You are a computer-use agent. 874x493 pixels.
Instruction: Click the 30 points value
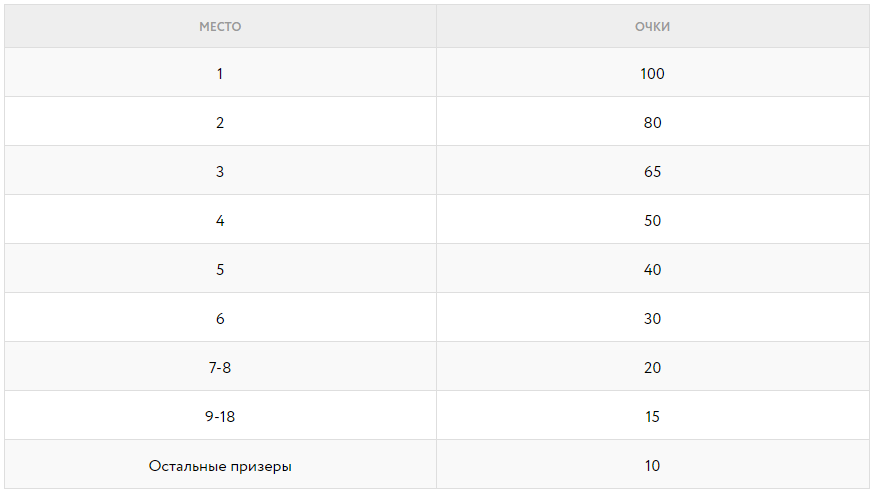pos(652,319)
